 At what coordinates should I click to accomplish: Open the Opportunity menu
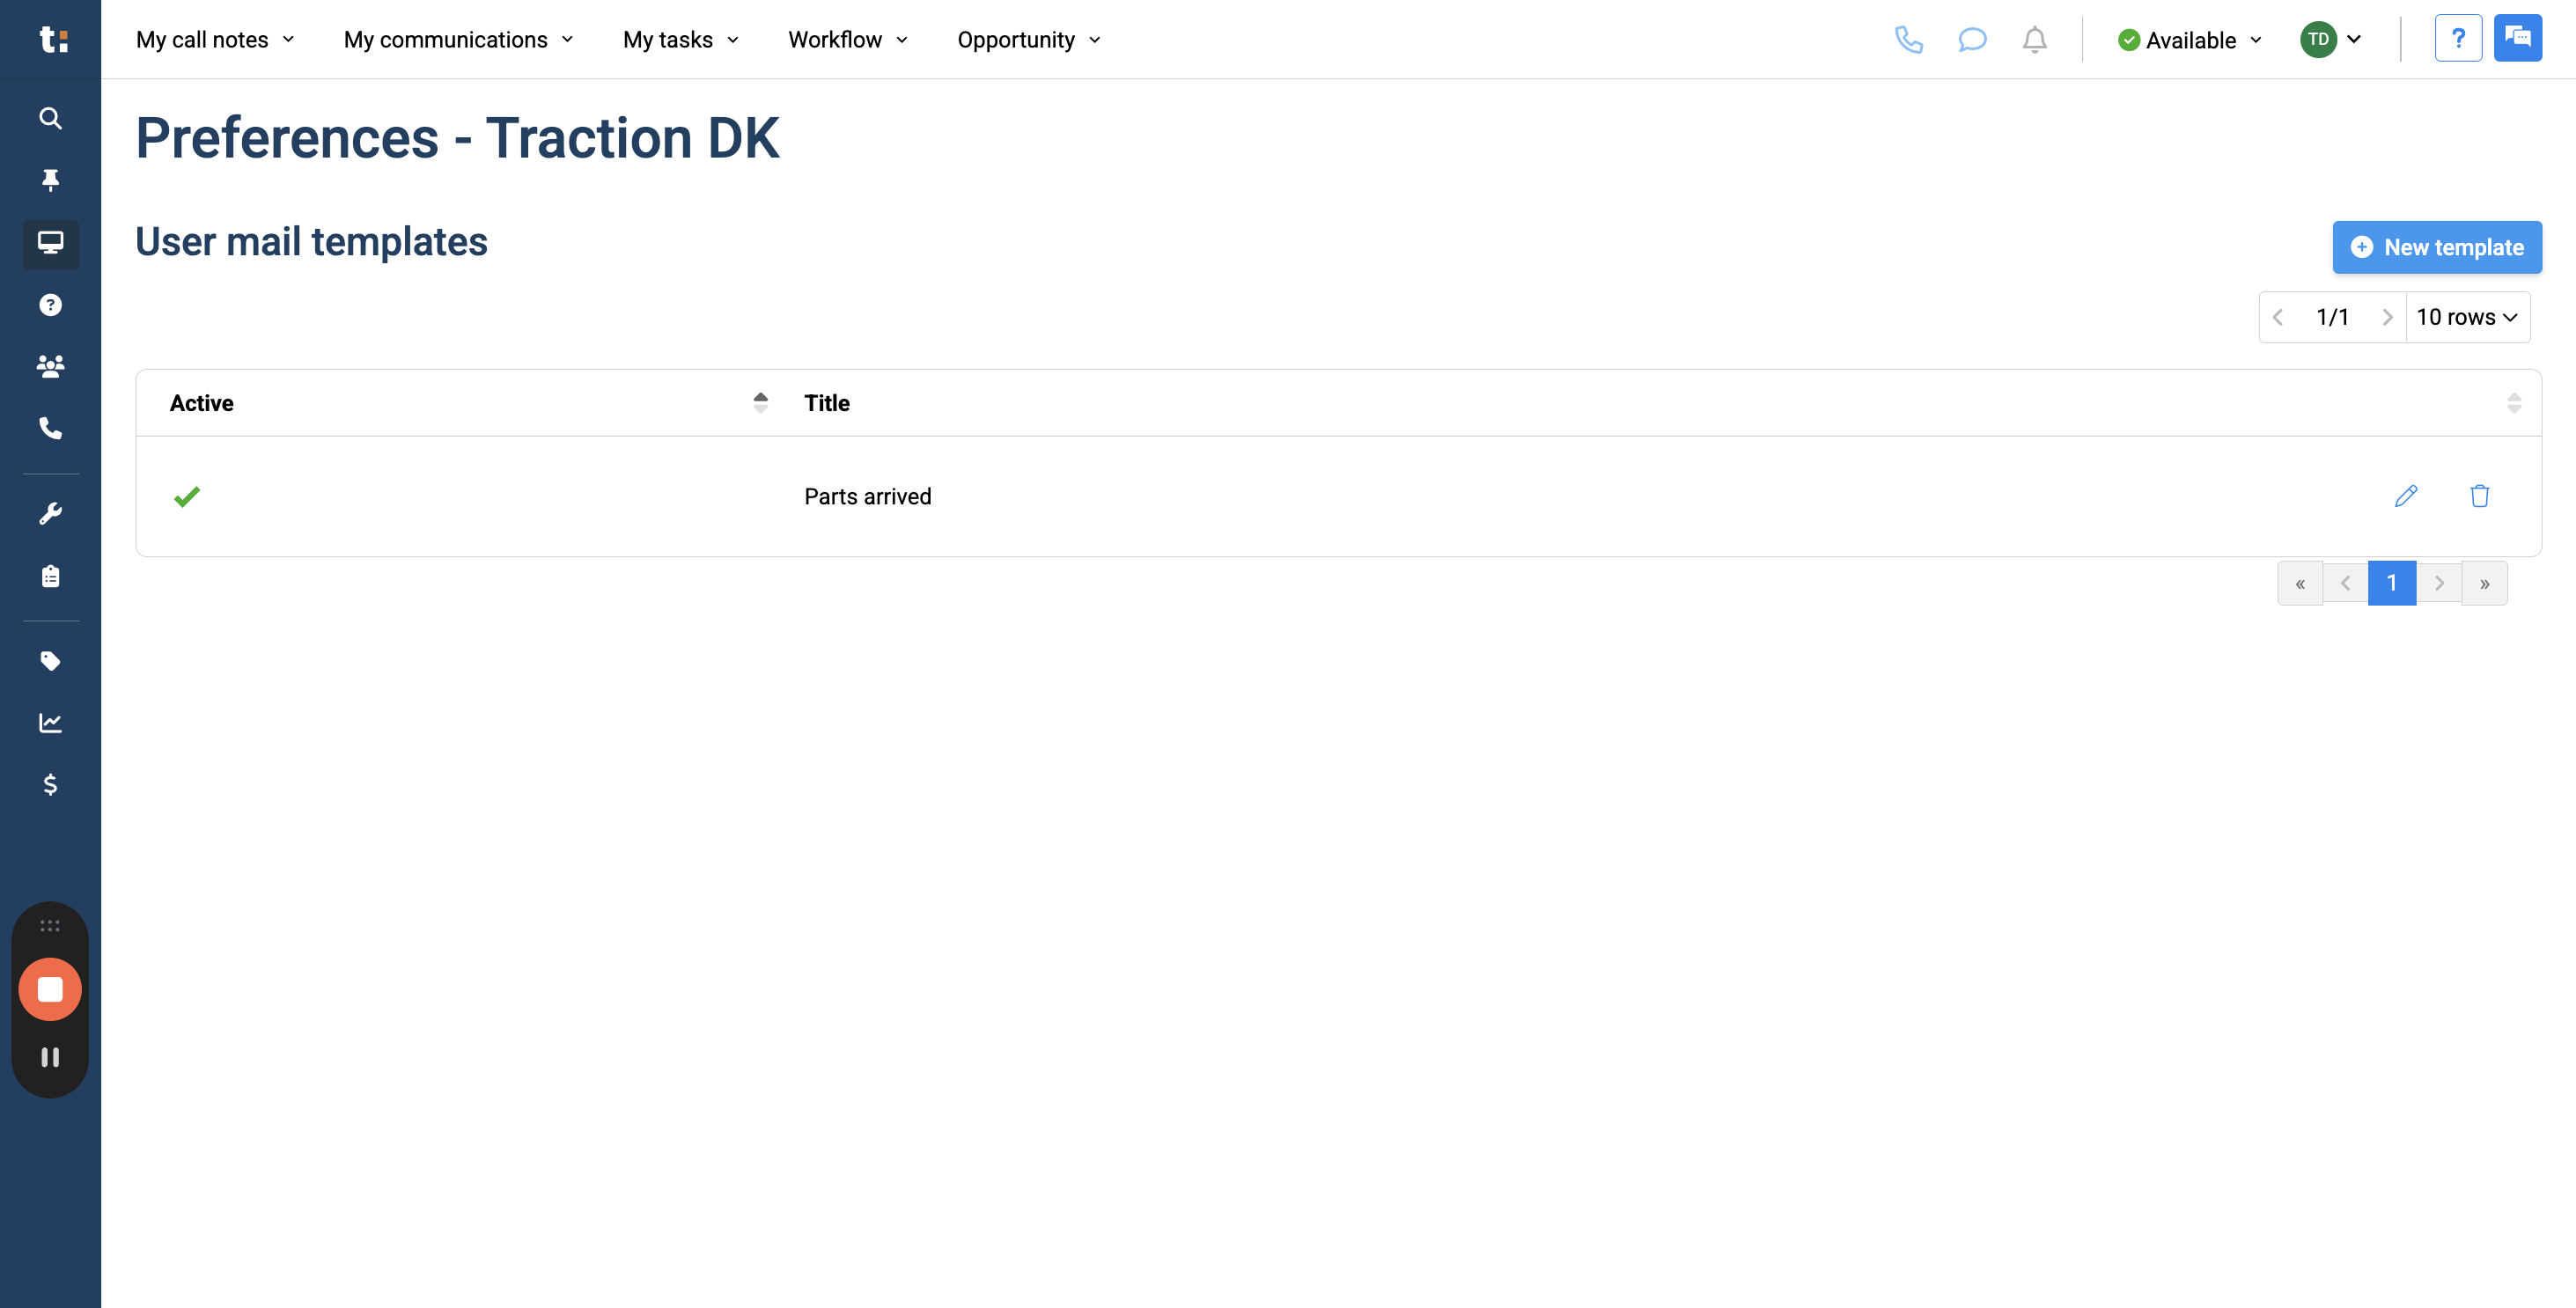1028,40
